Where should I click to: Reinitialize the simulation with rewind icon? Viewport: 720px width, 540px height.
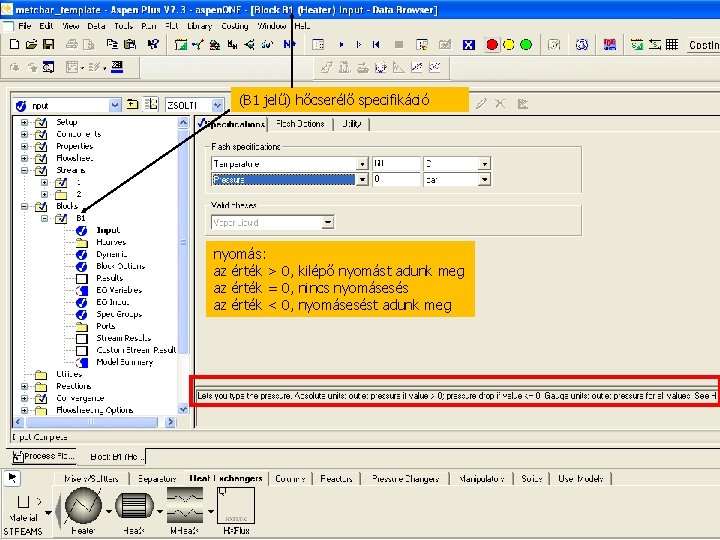376,45
